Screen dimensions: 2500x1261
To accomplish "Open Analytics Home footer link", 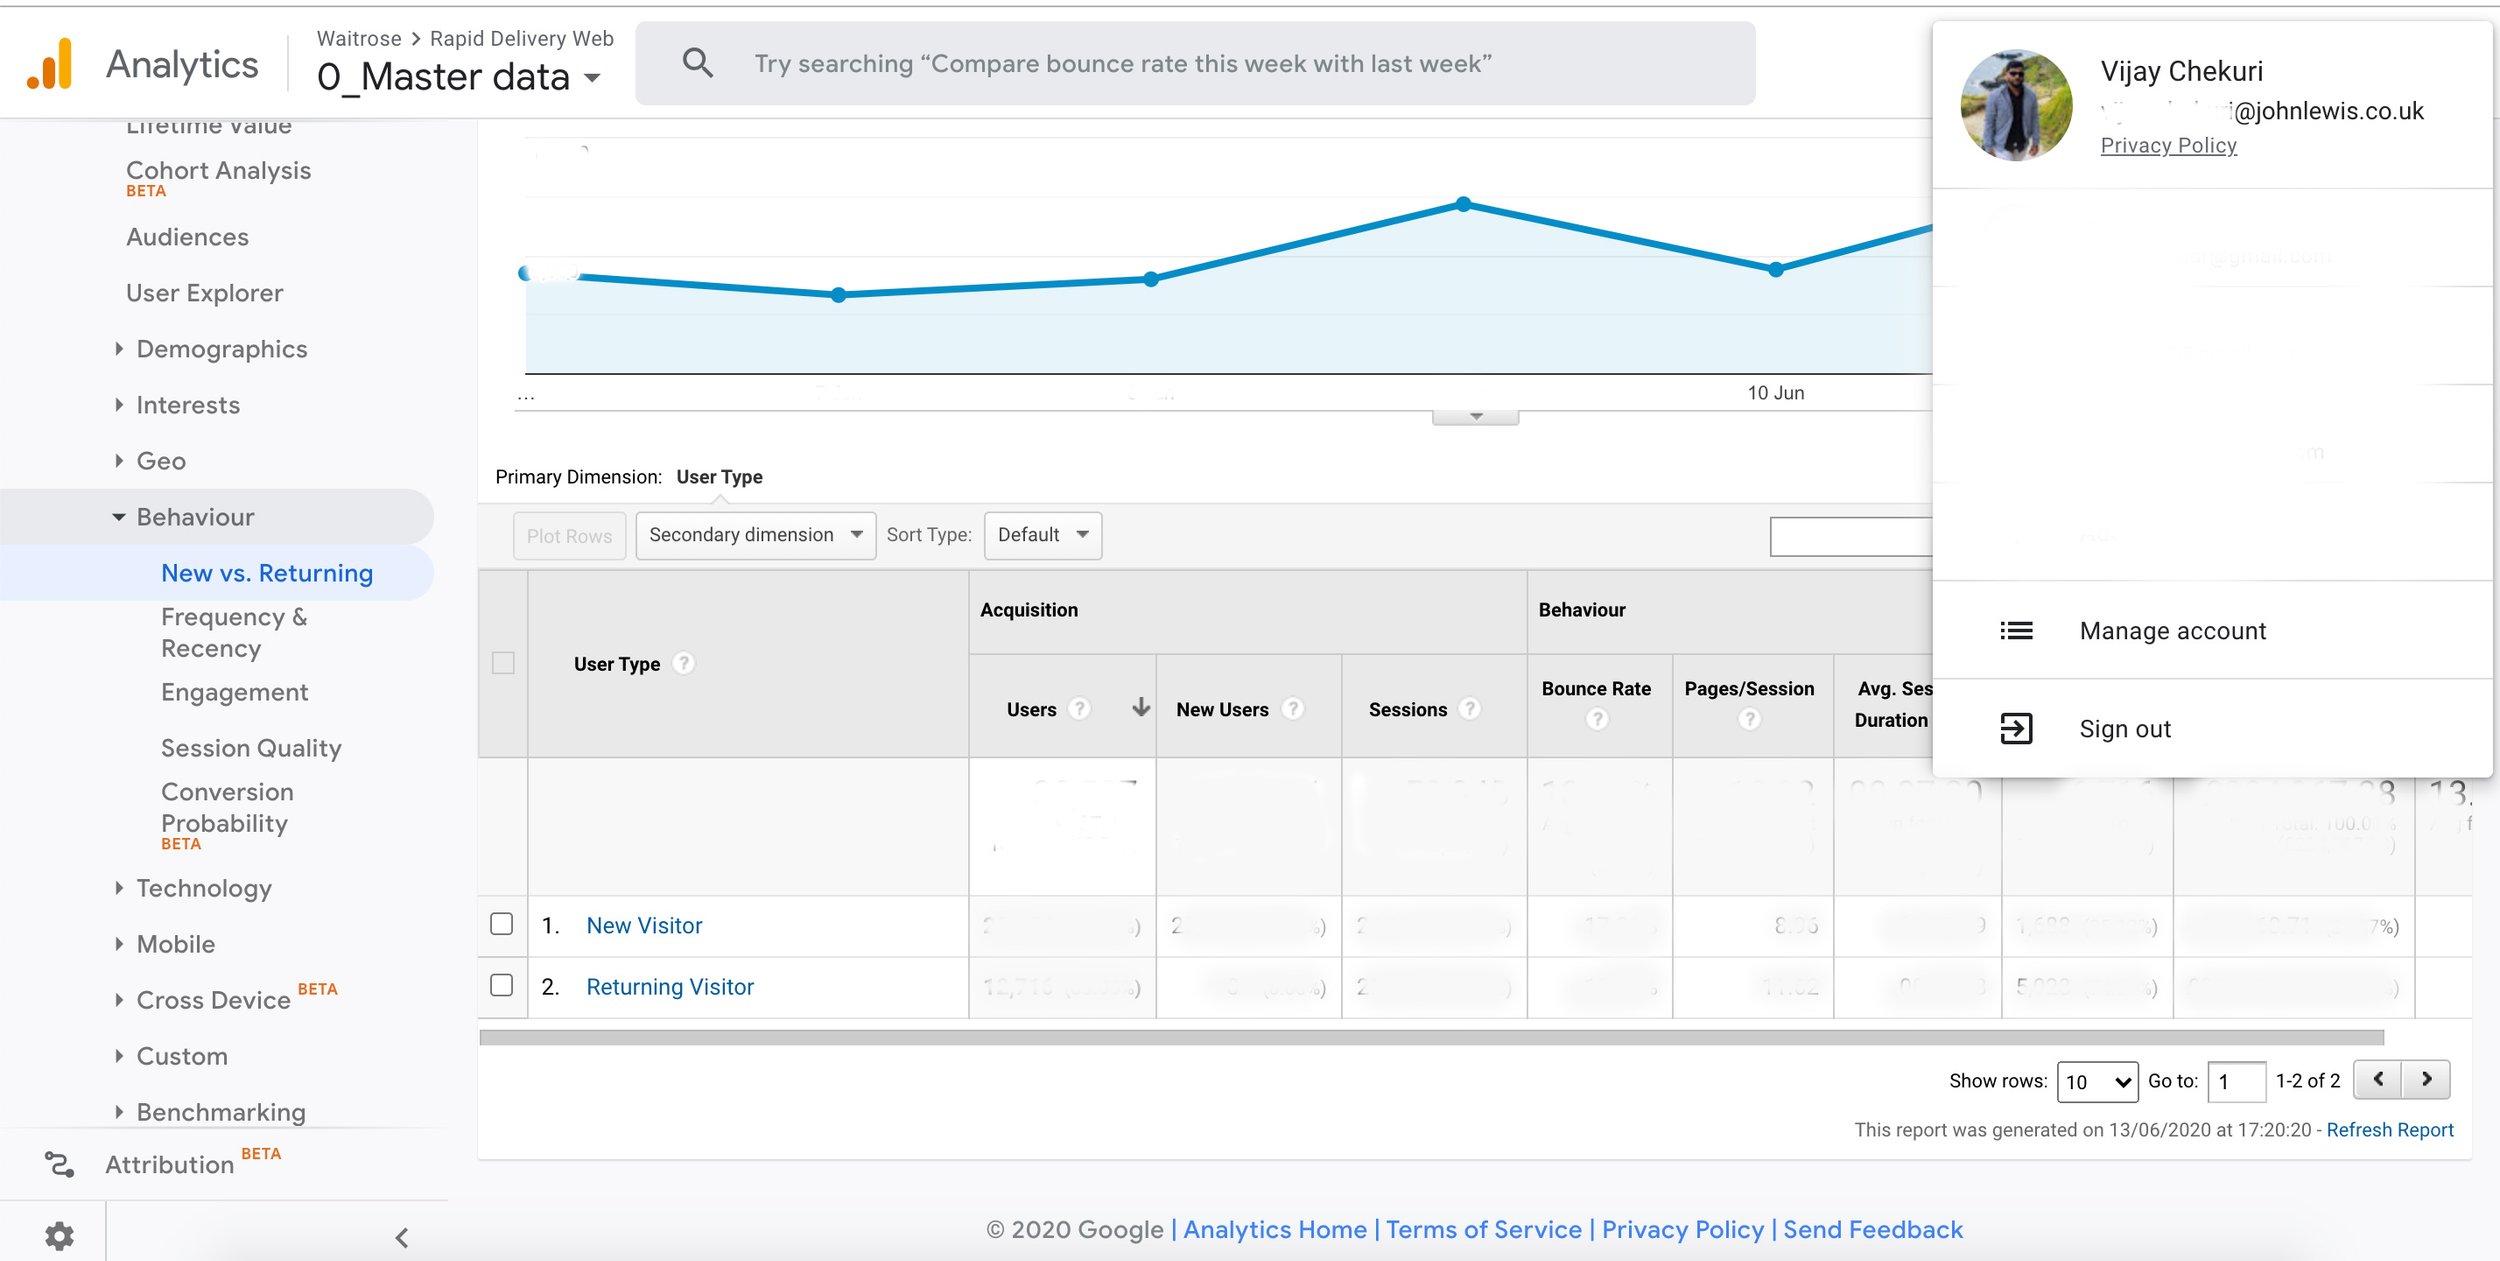I will click(1274, 1229).
